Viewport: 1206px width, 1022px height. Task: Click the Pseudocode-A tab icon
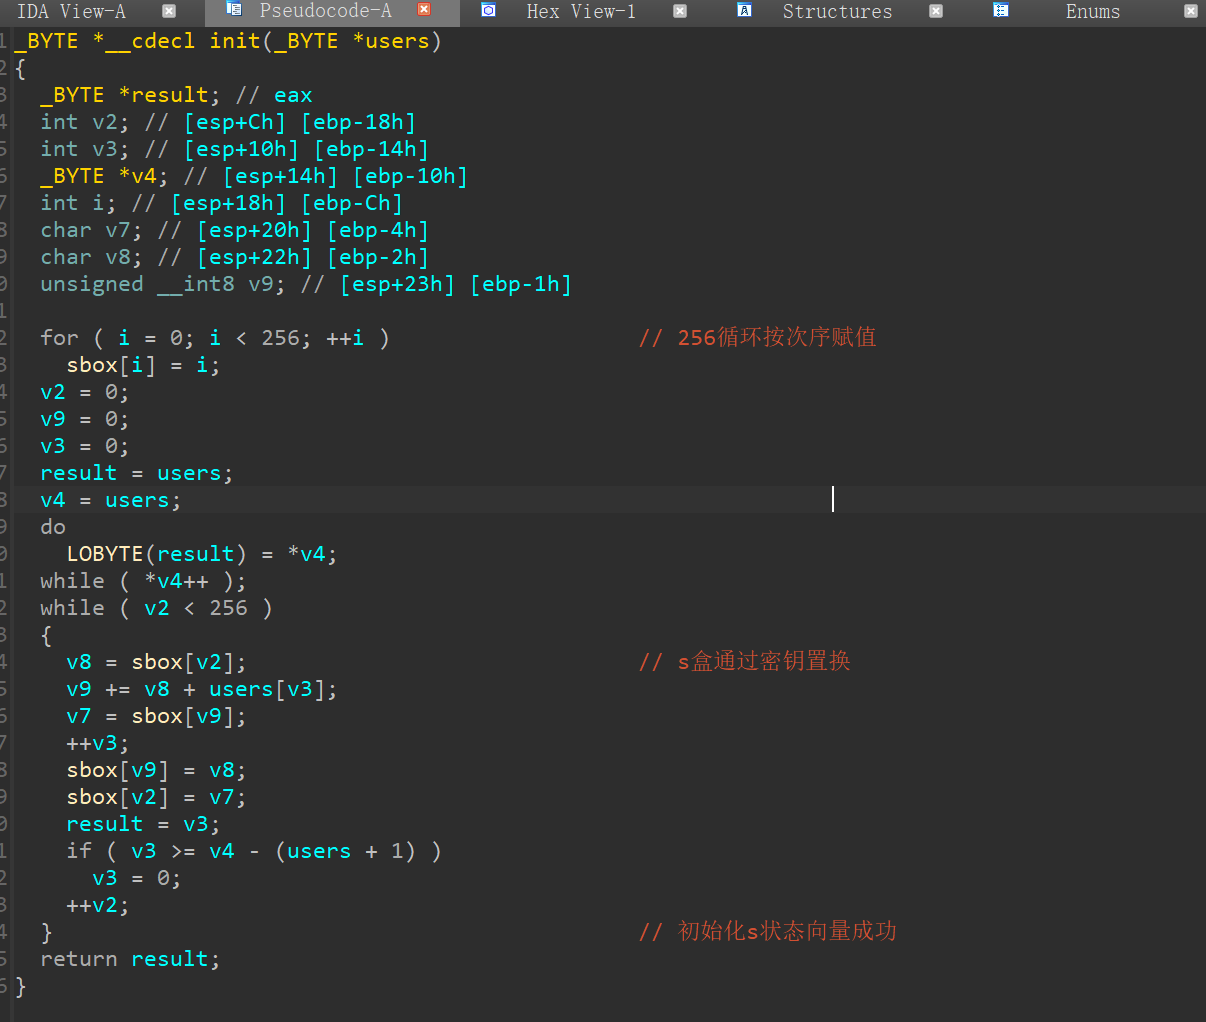tap(234, 11)
